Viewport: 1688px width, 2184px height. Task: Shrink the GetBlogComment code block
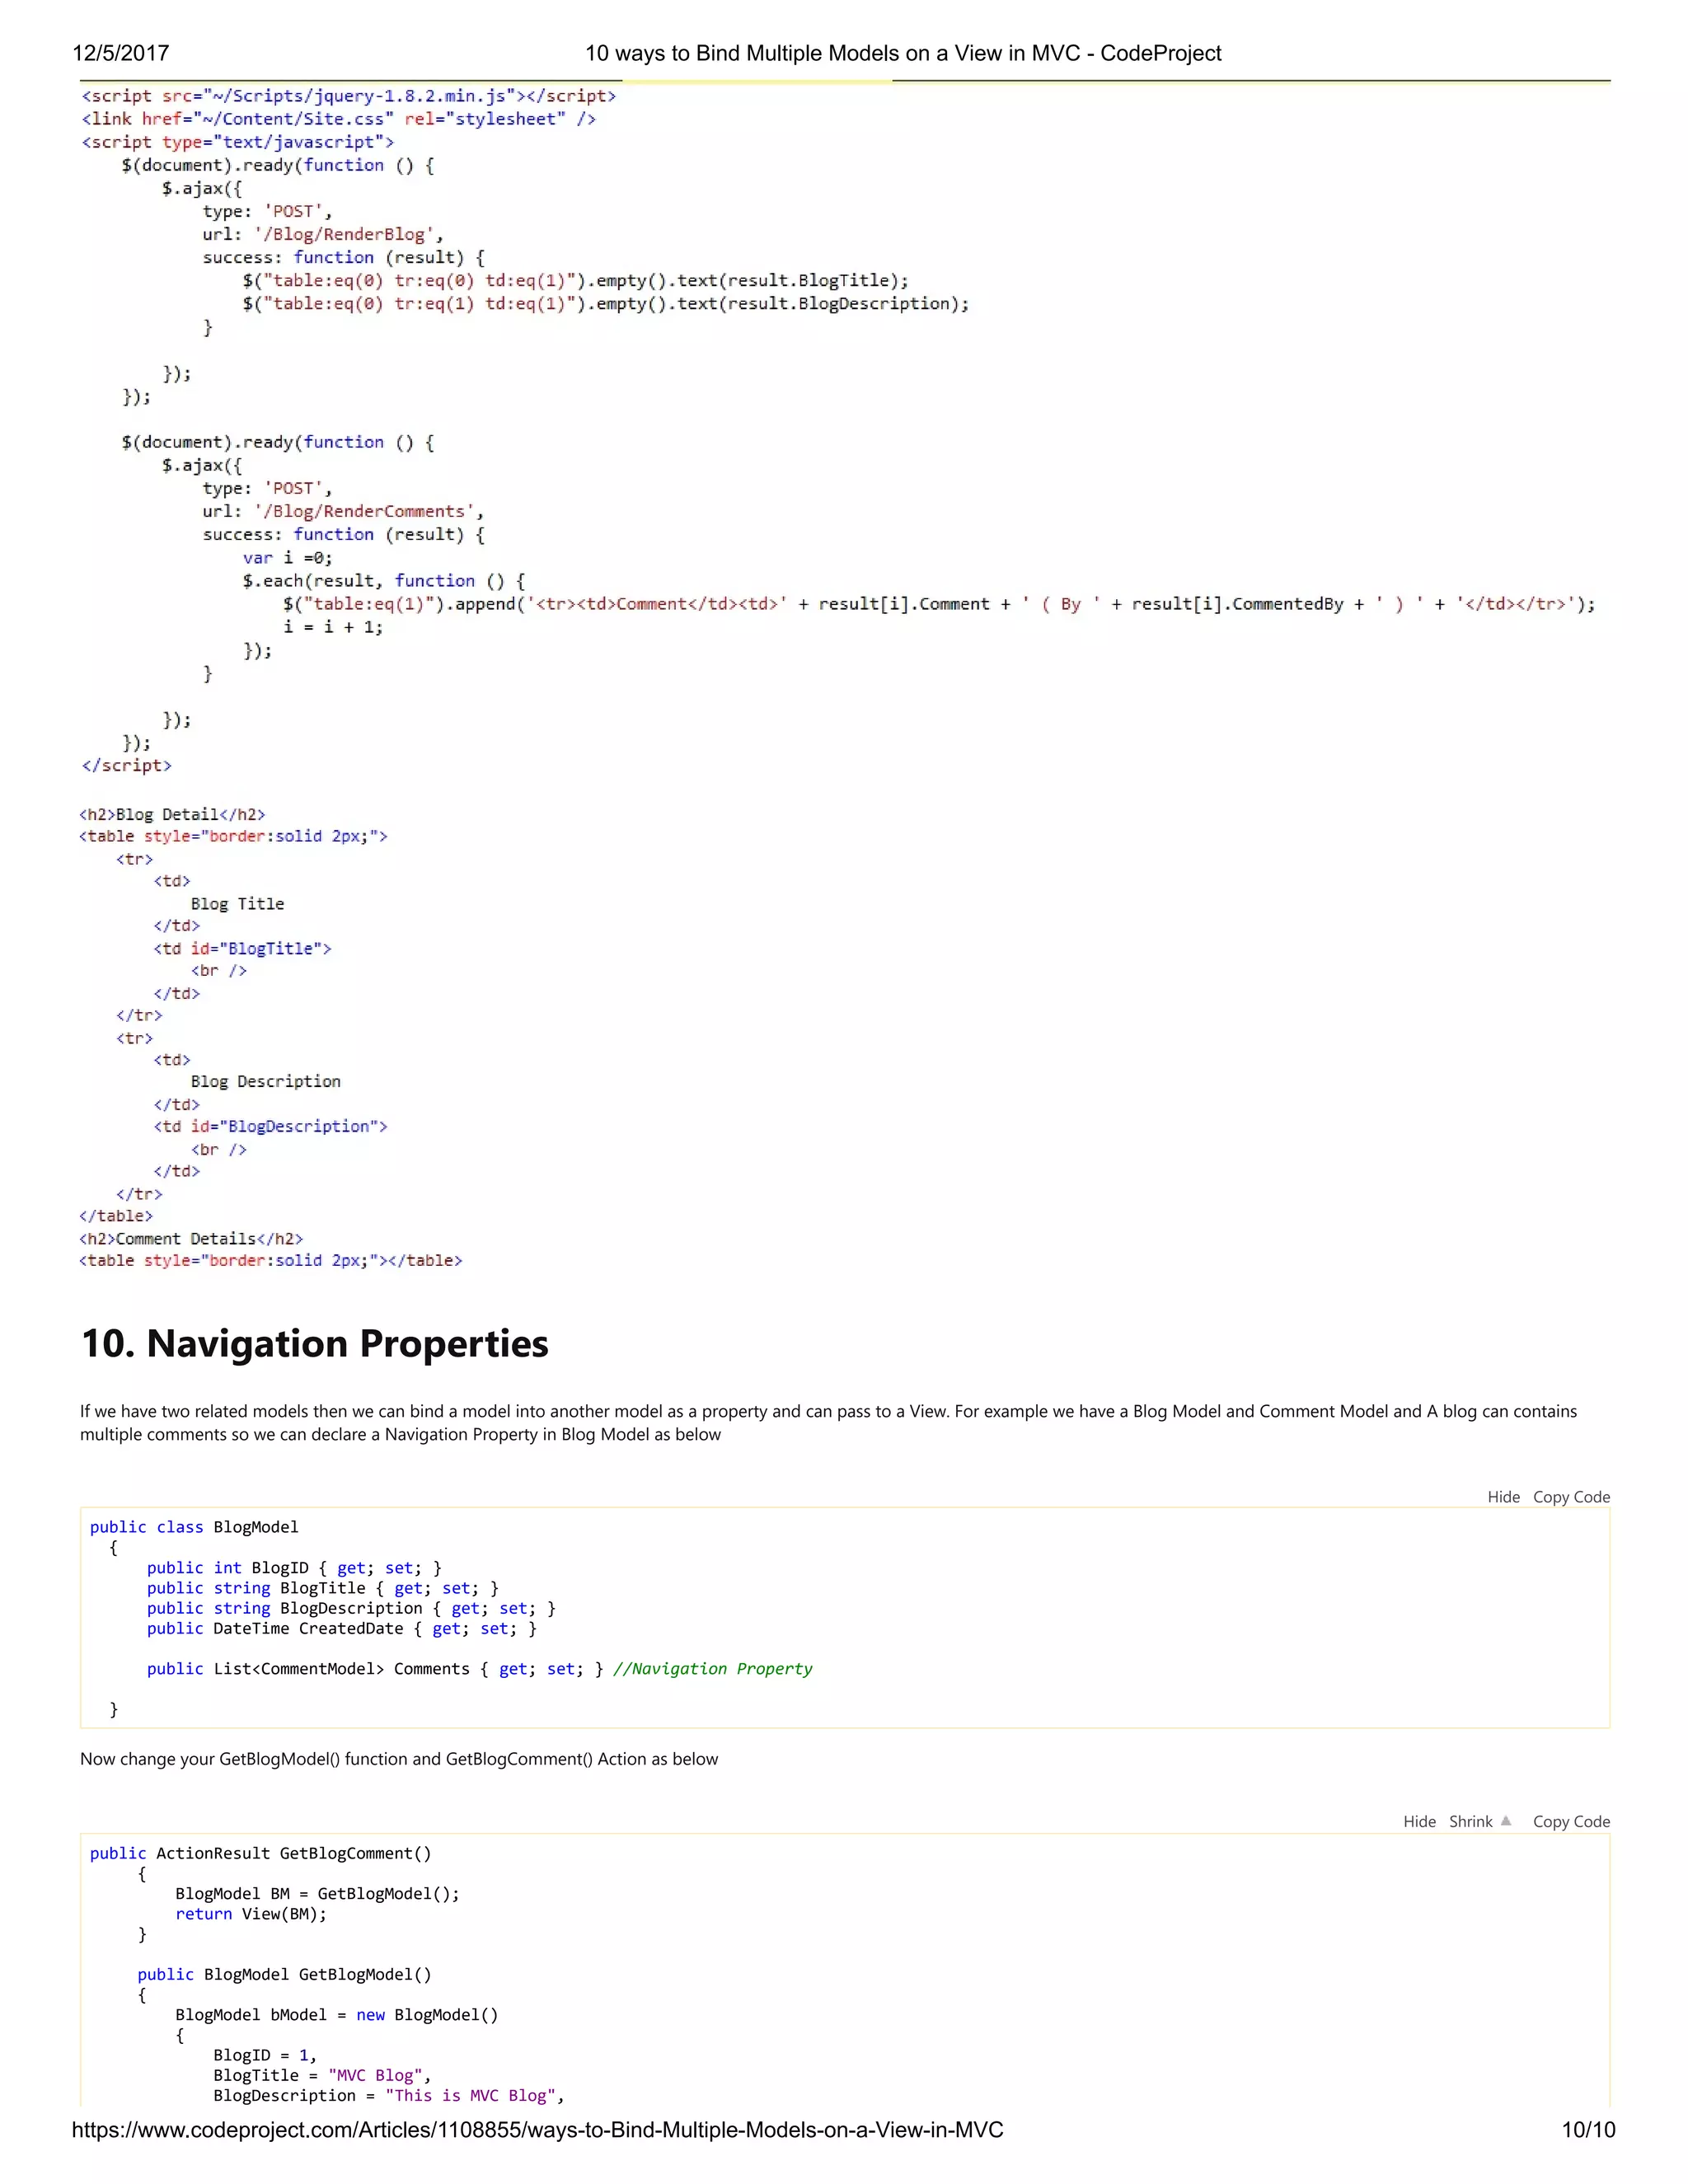coord(1470,1821)
